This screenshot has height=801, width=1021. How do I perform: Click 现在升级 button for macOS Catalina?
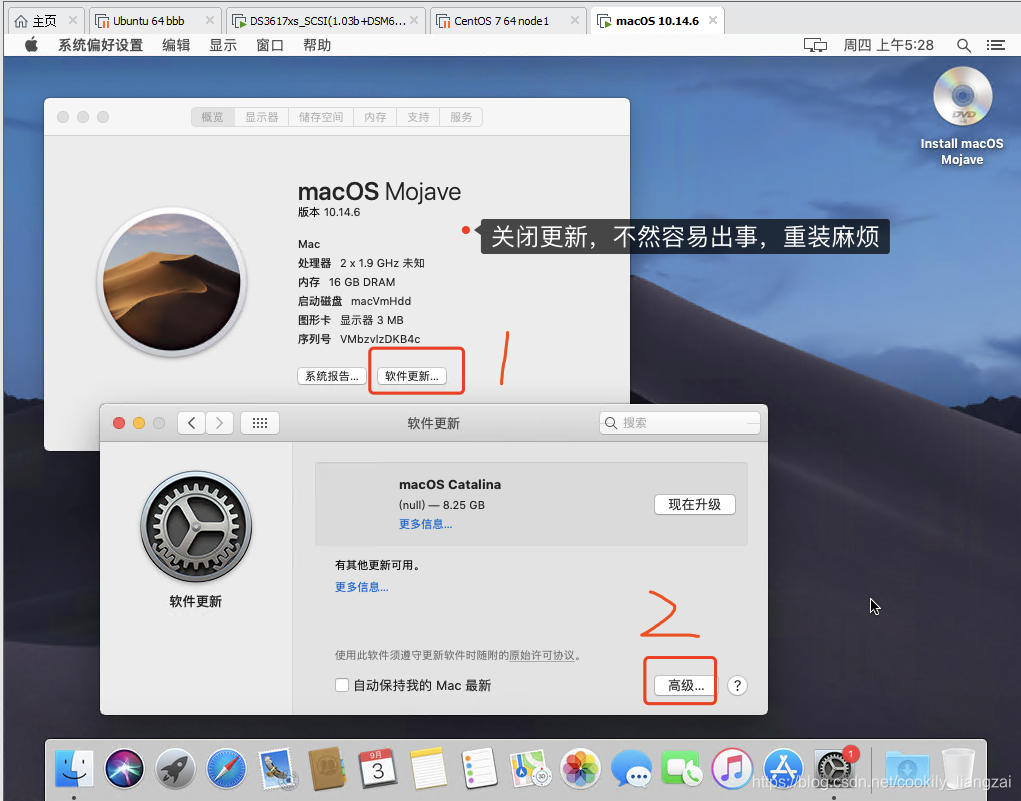point(695,505)
